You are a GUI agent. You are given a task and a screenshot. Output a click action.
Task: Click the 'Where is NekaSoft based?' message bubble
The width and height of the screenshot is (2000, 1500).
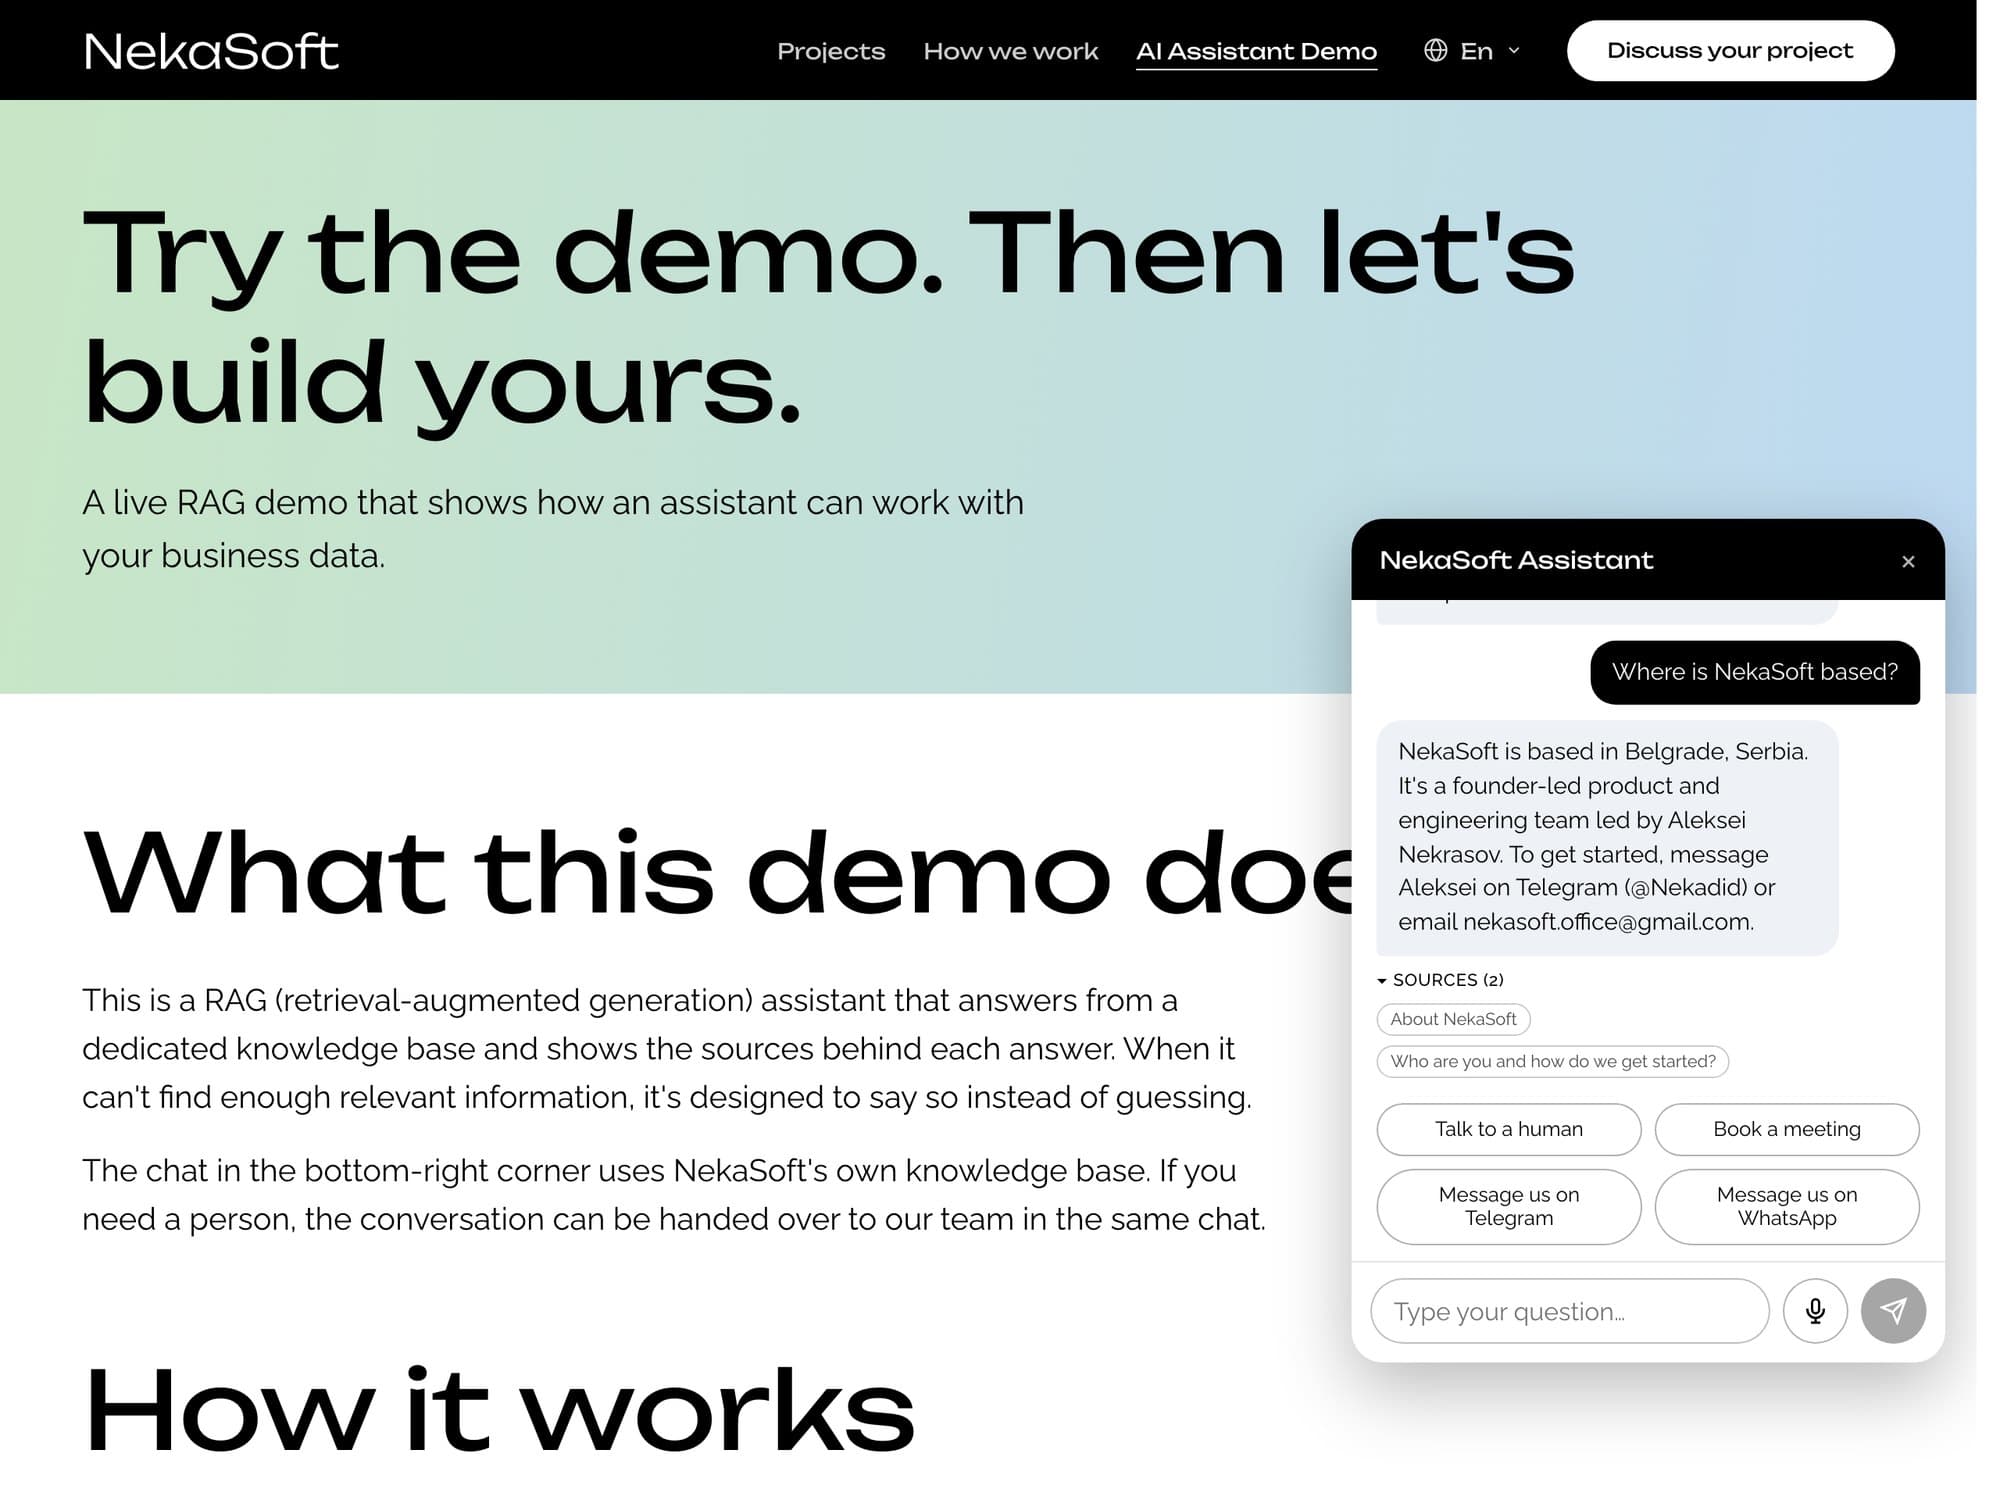[x=1754, y=672]
